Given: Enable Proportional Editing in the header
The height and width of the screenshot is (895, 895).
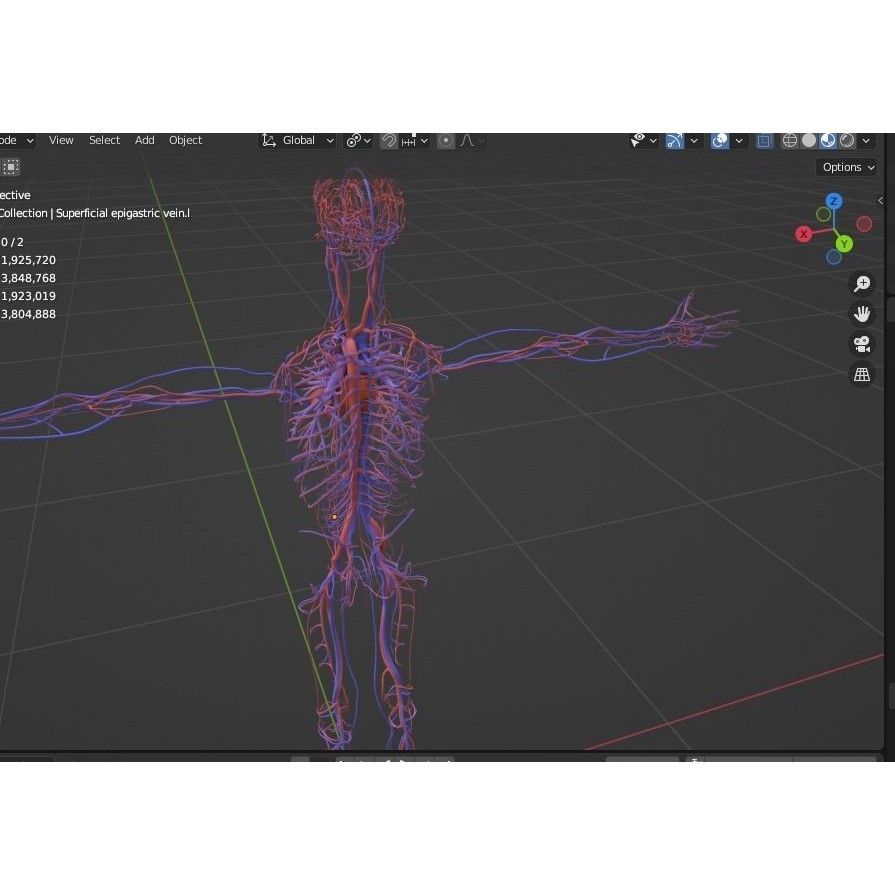Looking at the screenshot, I should pos(446,140).
